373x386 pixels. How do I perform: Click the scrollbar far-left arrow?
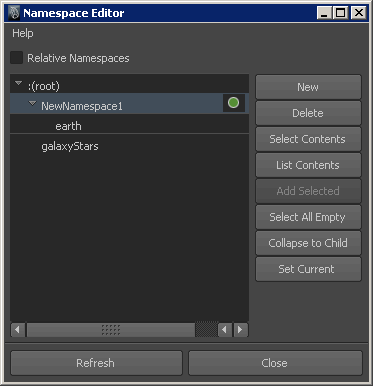[17, 330]
